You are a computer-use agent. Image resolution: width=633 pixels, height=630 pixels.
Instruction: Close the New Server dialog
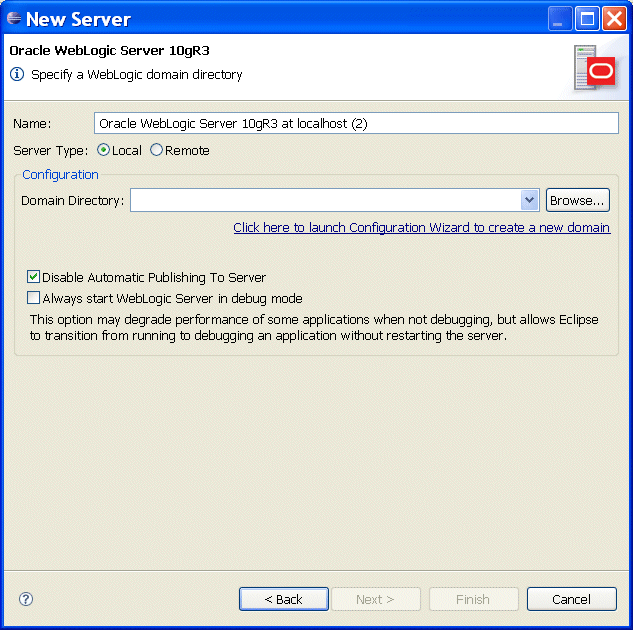[x=614, y=19]
